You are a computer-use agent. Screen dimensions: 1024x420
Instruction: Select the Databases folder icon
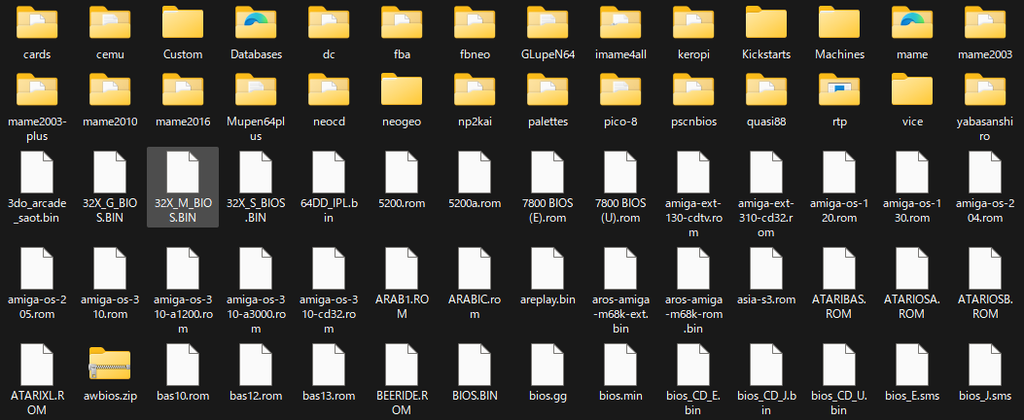pyautogui.click(x=256, y=23)
